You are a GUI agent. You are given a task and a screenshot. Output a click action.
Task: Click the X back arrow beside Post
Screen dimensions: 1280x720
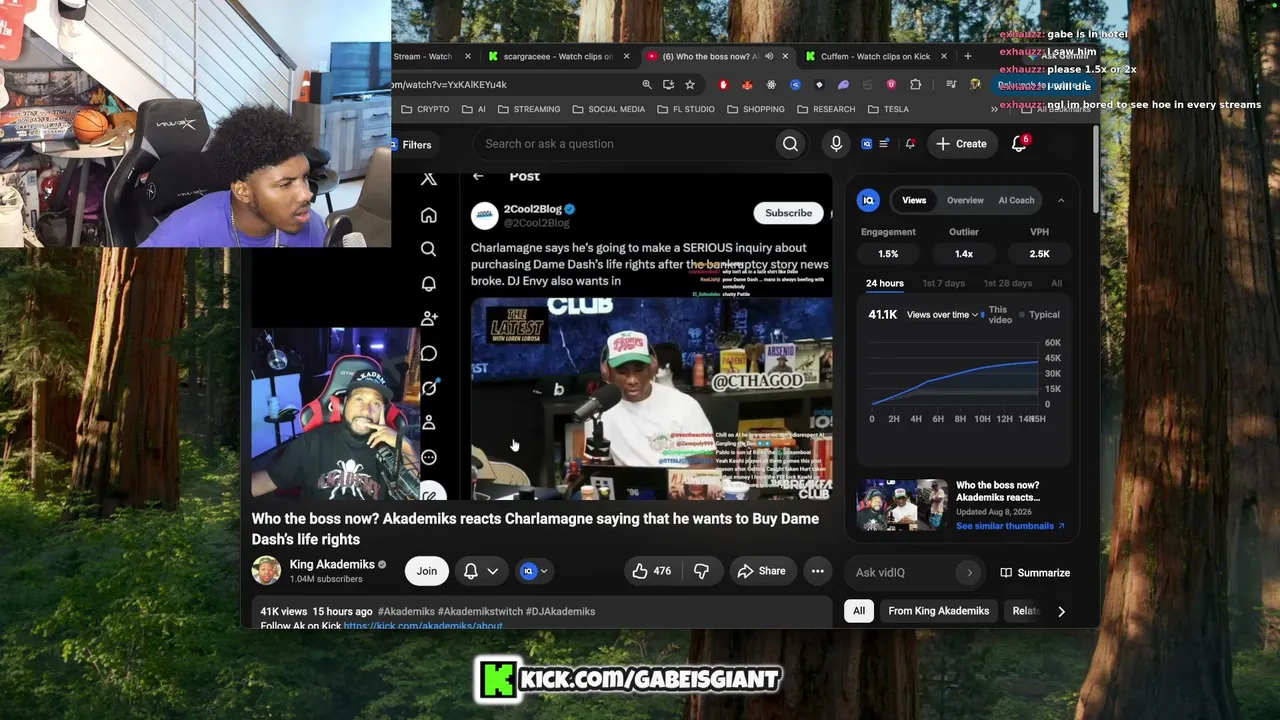pos(478,177)
